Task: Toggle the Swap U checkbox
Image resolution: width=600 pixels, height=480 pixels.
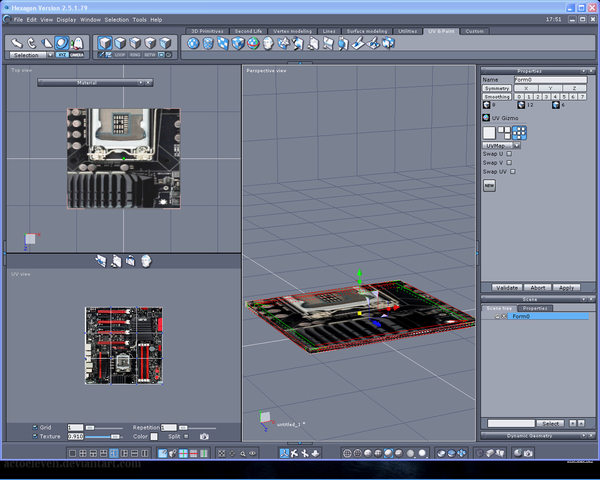Action: click(509, 153)
